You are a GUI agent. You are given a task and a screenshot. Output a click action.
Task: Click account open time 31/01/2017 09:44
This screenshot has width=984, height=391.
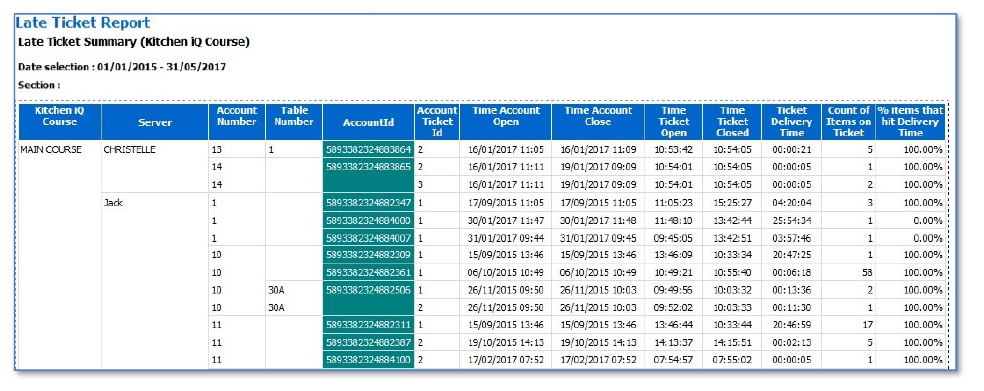[x=506, y=238]
